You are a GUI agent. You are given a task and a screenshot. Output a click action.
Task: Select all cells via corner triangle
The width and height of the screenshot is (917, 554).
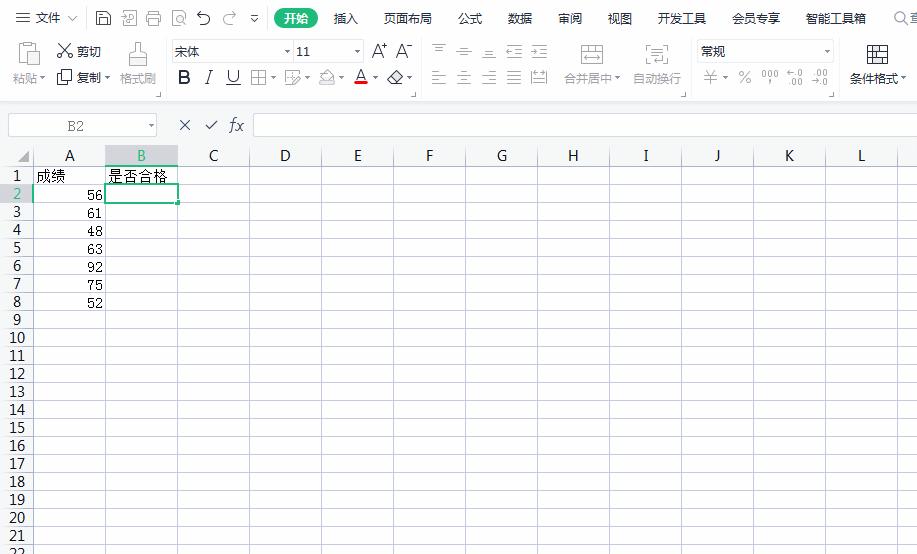pyautogui.click(x=23, y=156)
